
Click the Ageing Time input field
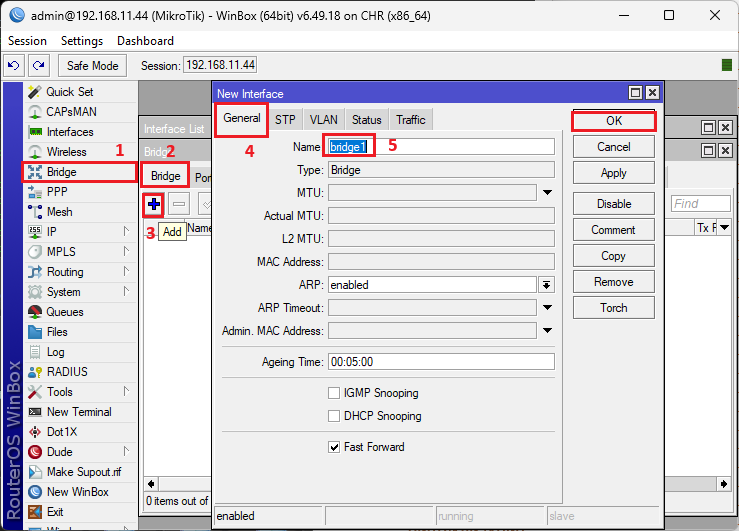pyautogui.click(x=440, y=362)
